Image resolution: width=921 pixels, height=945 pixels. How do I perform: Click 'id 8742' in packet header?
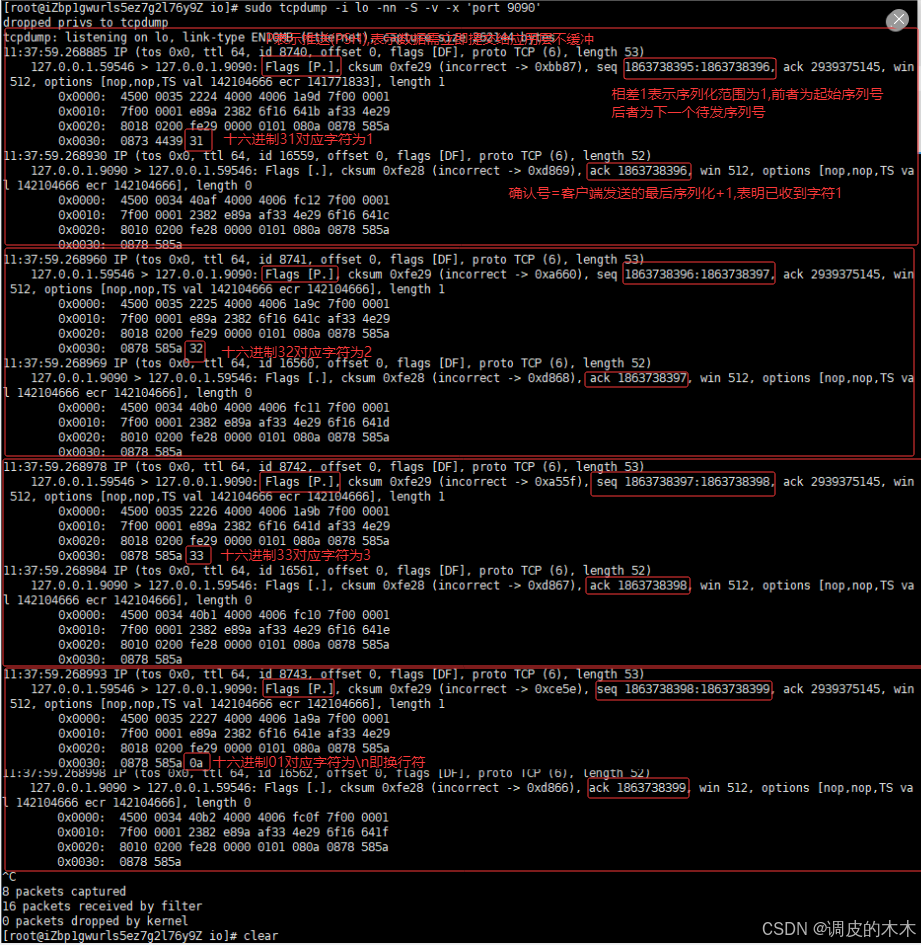click(282, 466)
